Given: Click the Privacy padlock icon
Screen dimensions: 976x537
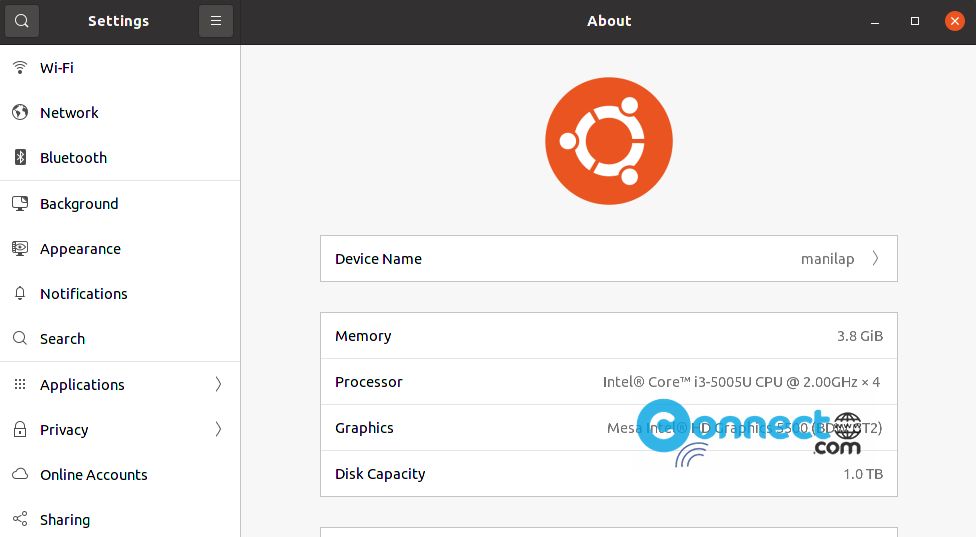Looking at the screenshot, I should coord(20,429).
